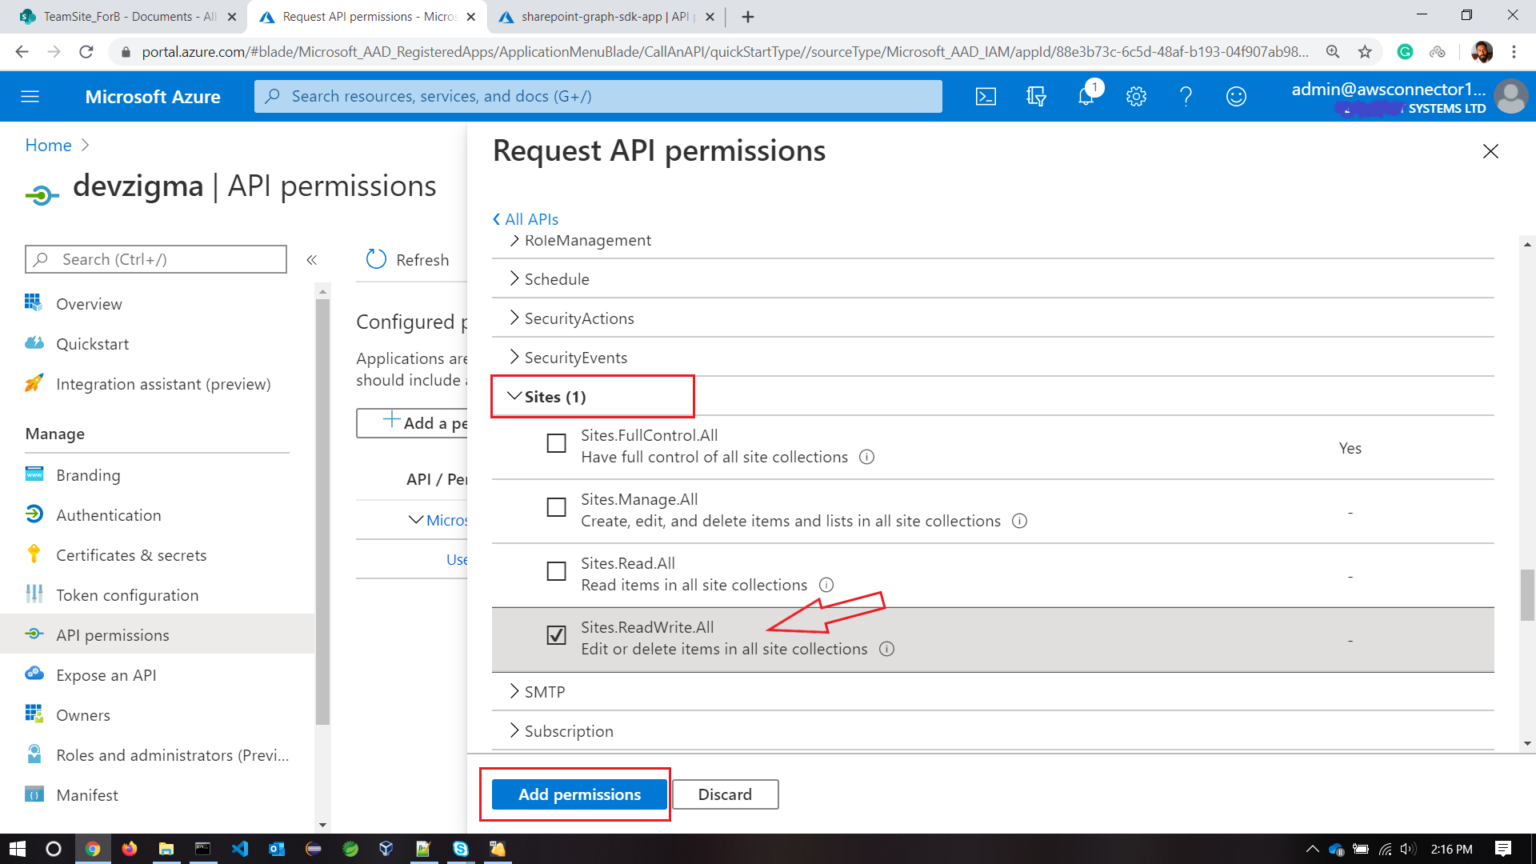Open the Help question mark icon
Screen dimensions: 1536x864
[x=1186, y=96]
